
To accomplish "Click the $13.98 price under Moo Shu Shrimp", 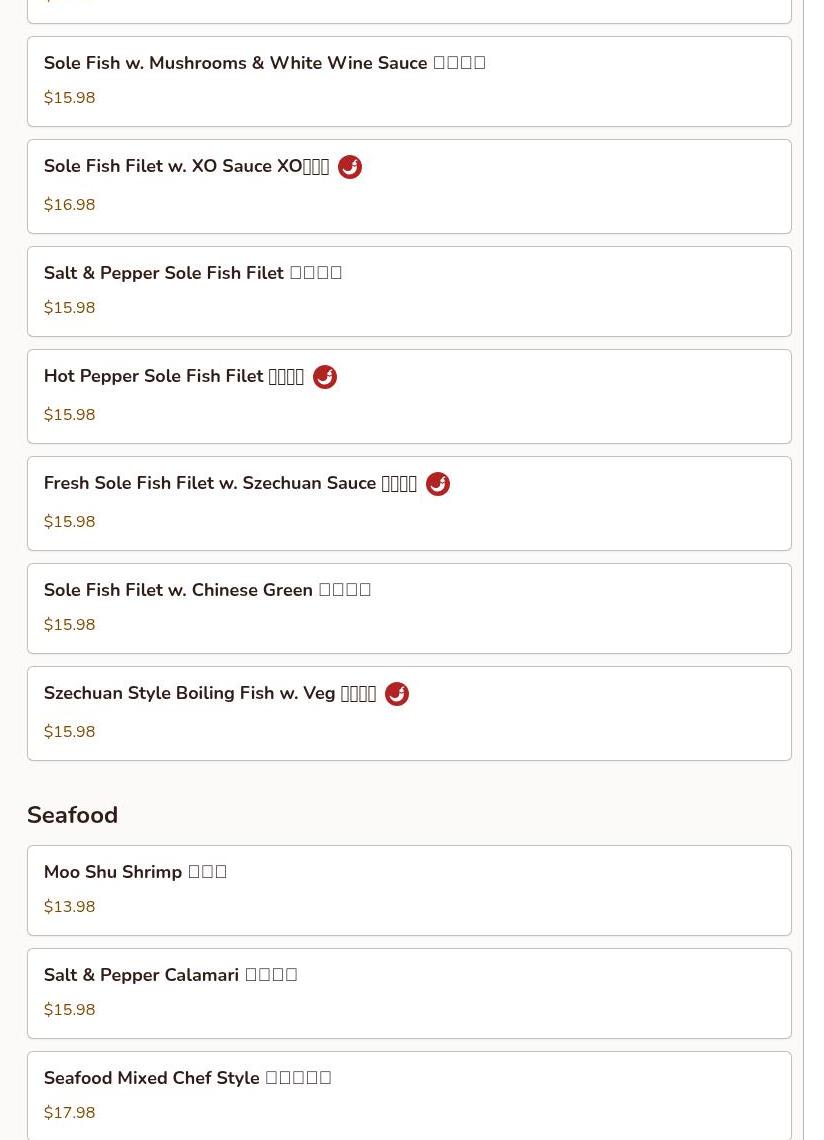I will click(70, 907).
